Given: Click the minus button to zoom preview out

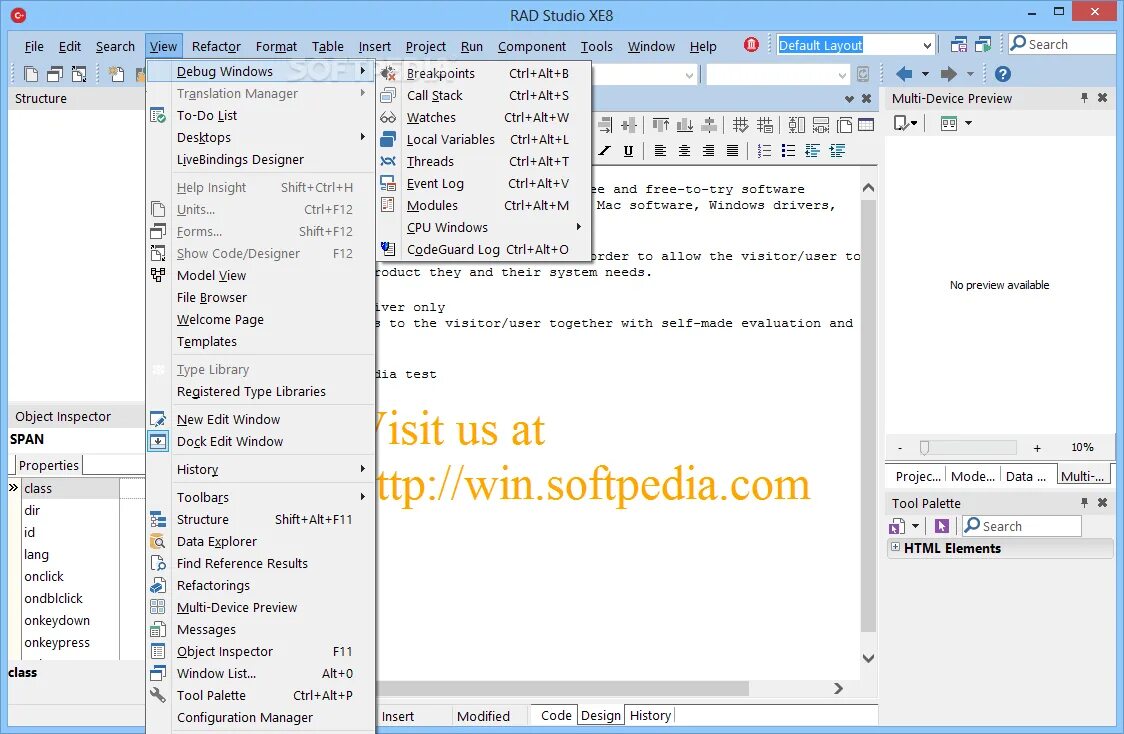Looking at the screenshot, I should 900,448.
